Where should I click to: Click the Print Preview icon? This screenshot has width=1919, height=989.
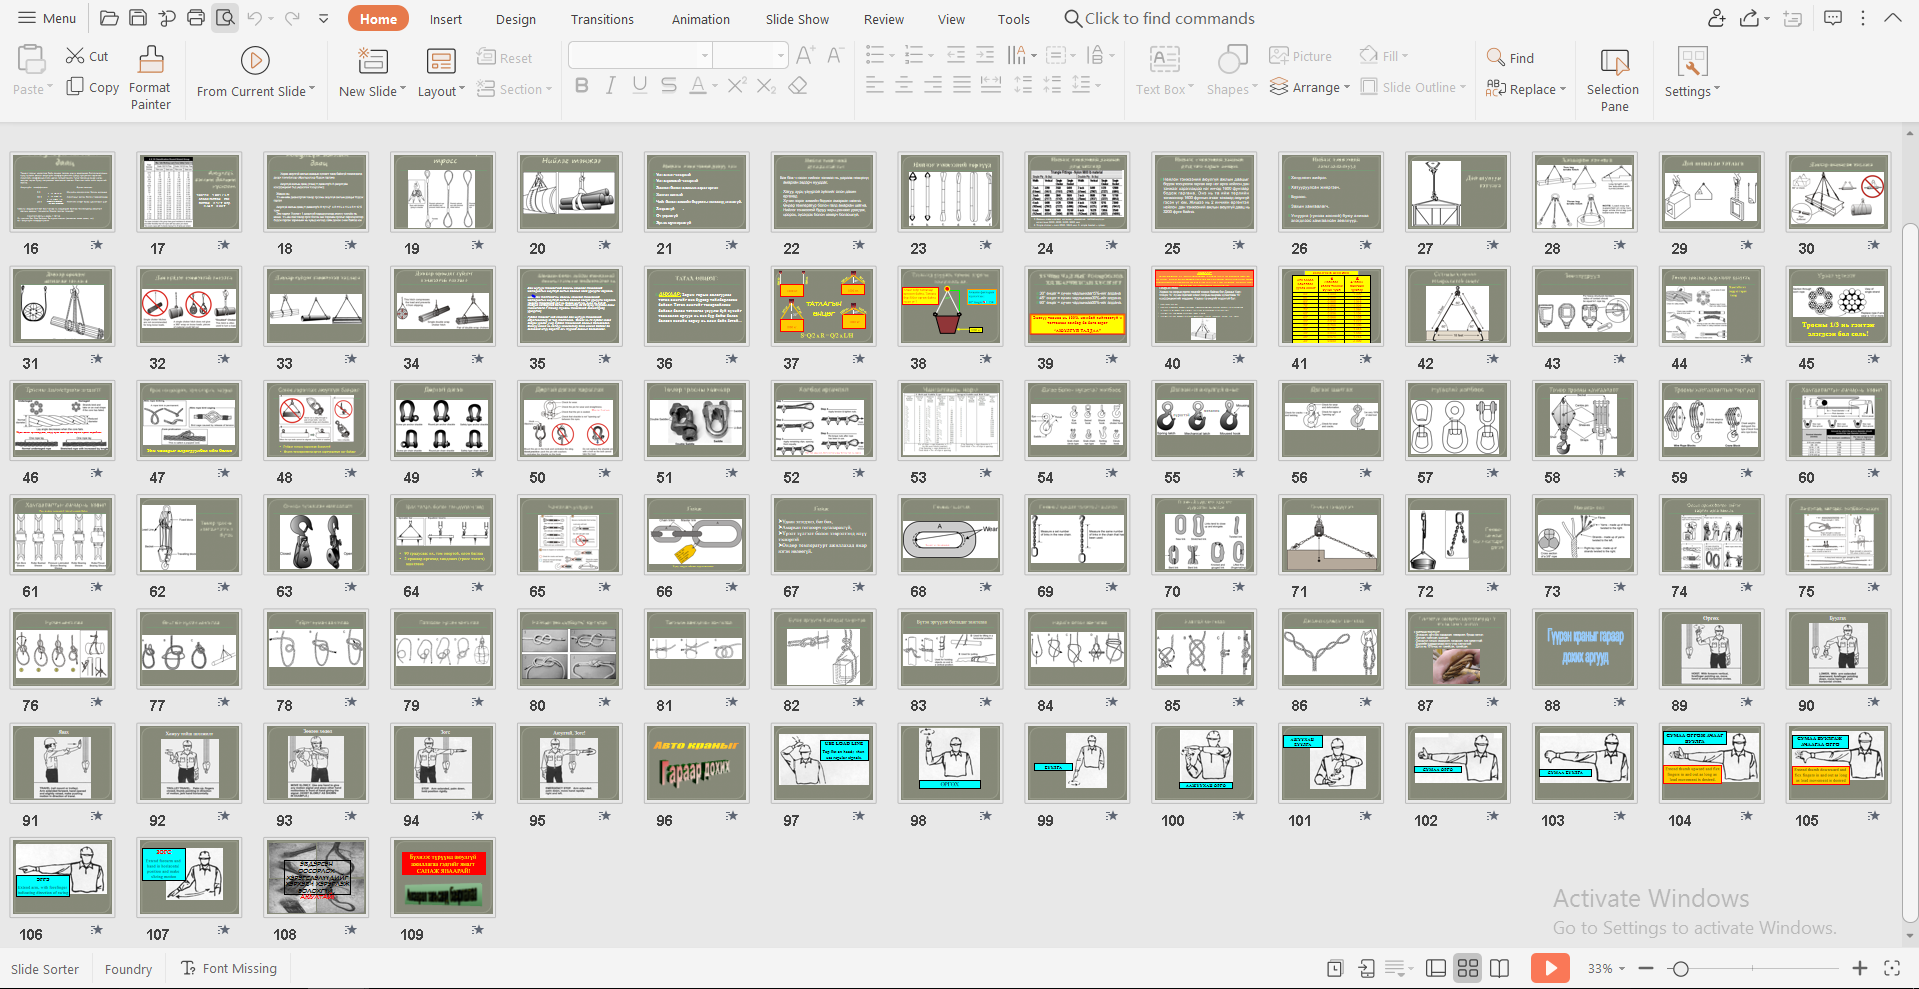(225, 18)
